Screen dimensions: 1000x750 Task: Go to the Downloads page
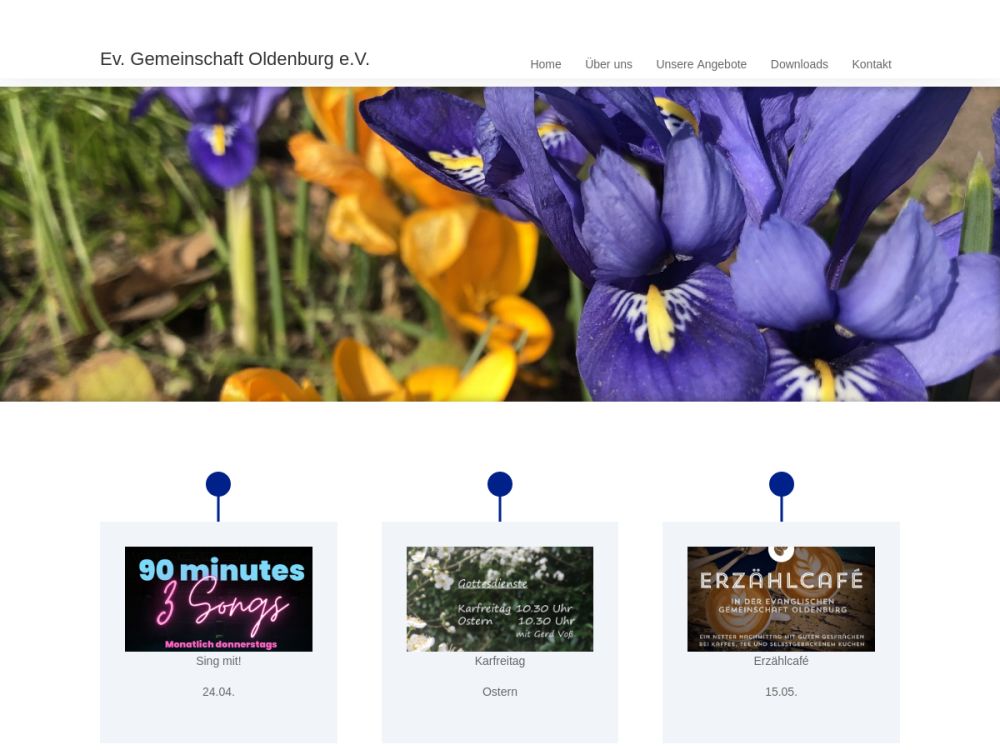(x=799, y=64)
